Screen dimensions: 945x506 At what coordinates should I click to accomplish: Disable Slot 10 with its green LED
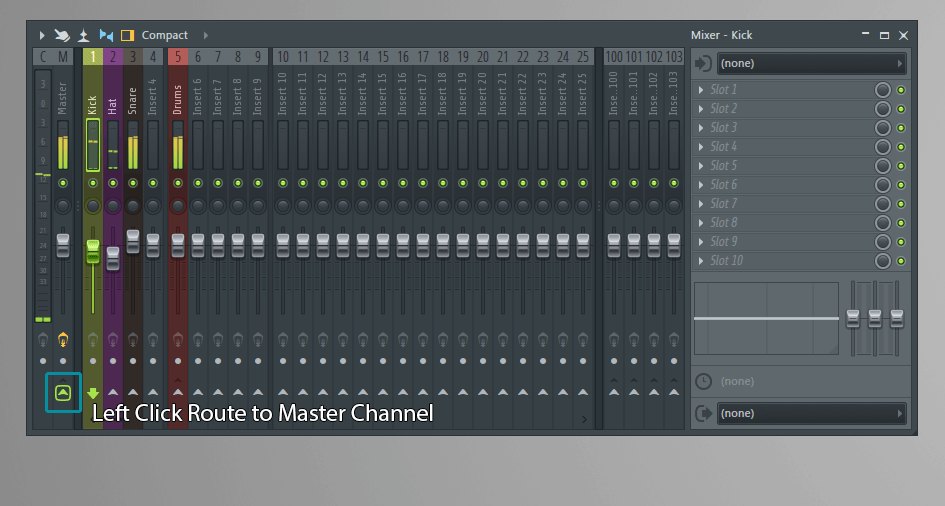point(901,261)
